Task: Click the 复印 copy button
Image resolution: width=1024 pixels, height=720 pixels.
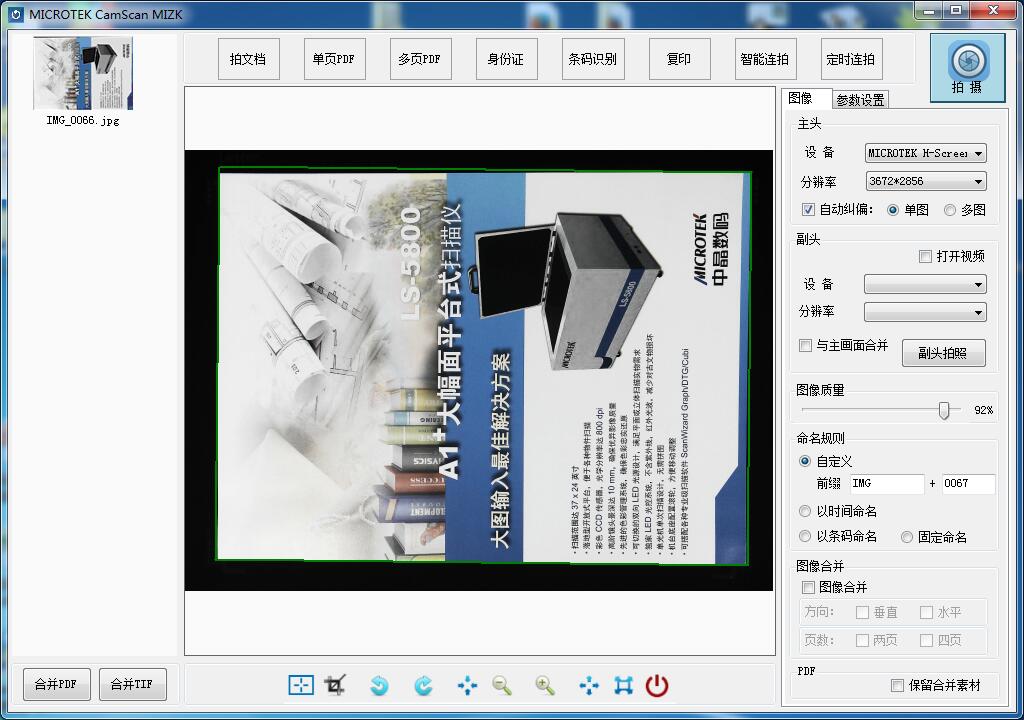Action: tap(679, 59)
